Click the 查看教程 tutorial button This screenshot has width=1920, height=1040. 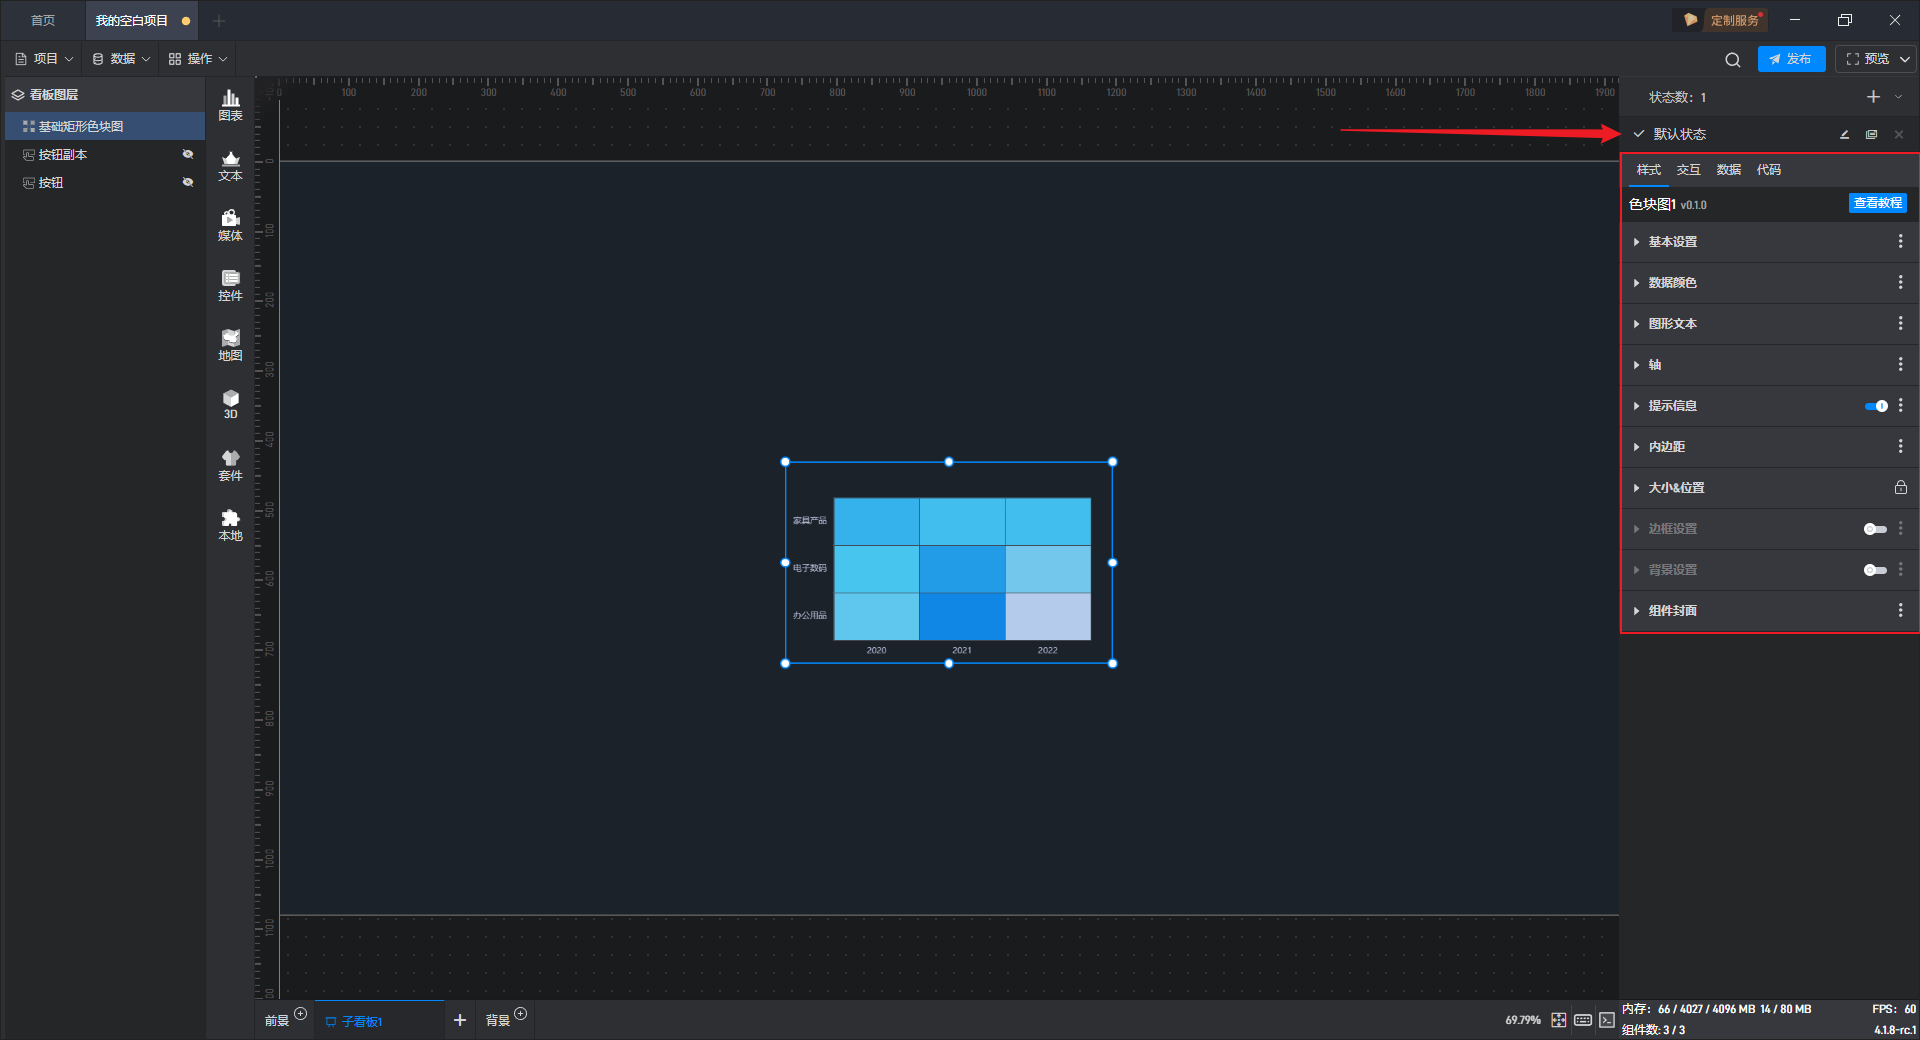(x=1877, y=203)
